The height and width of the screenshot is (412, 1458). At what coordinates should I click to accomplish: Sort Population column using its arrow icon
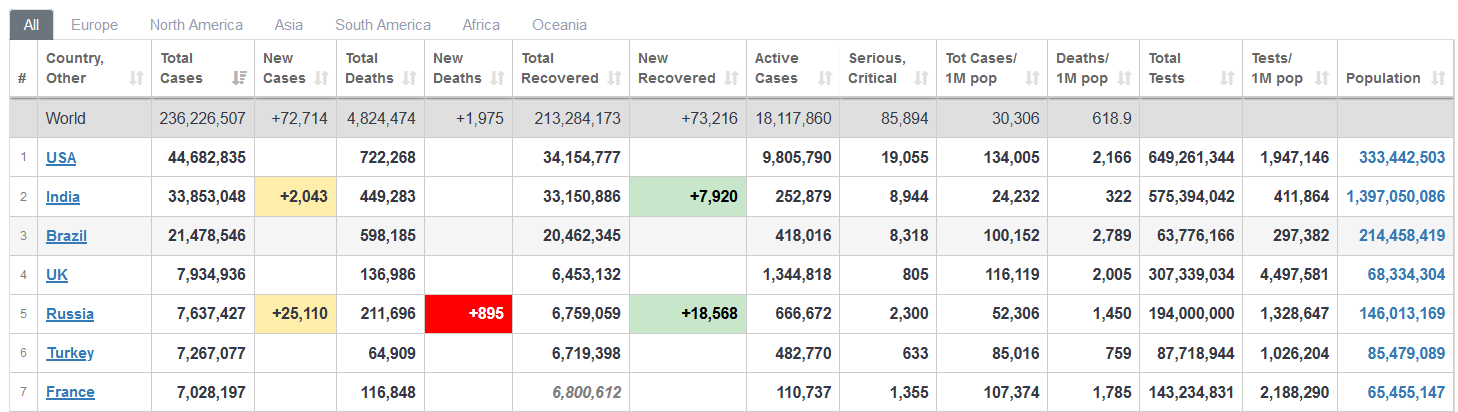click(1439, 78)
